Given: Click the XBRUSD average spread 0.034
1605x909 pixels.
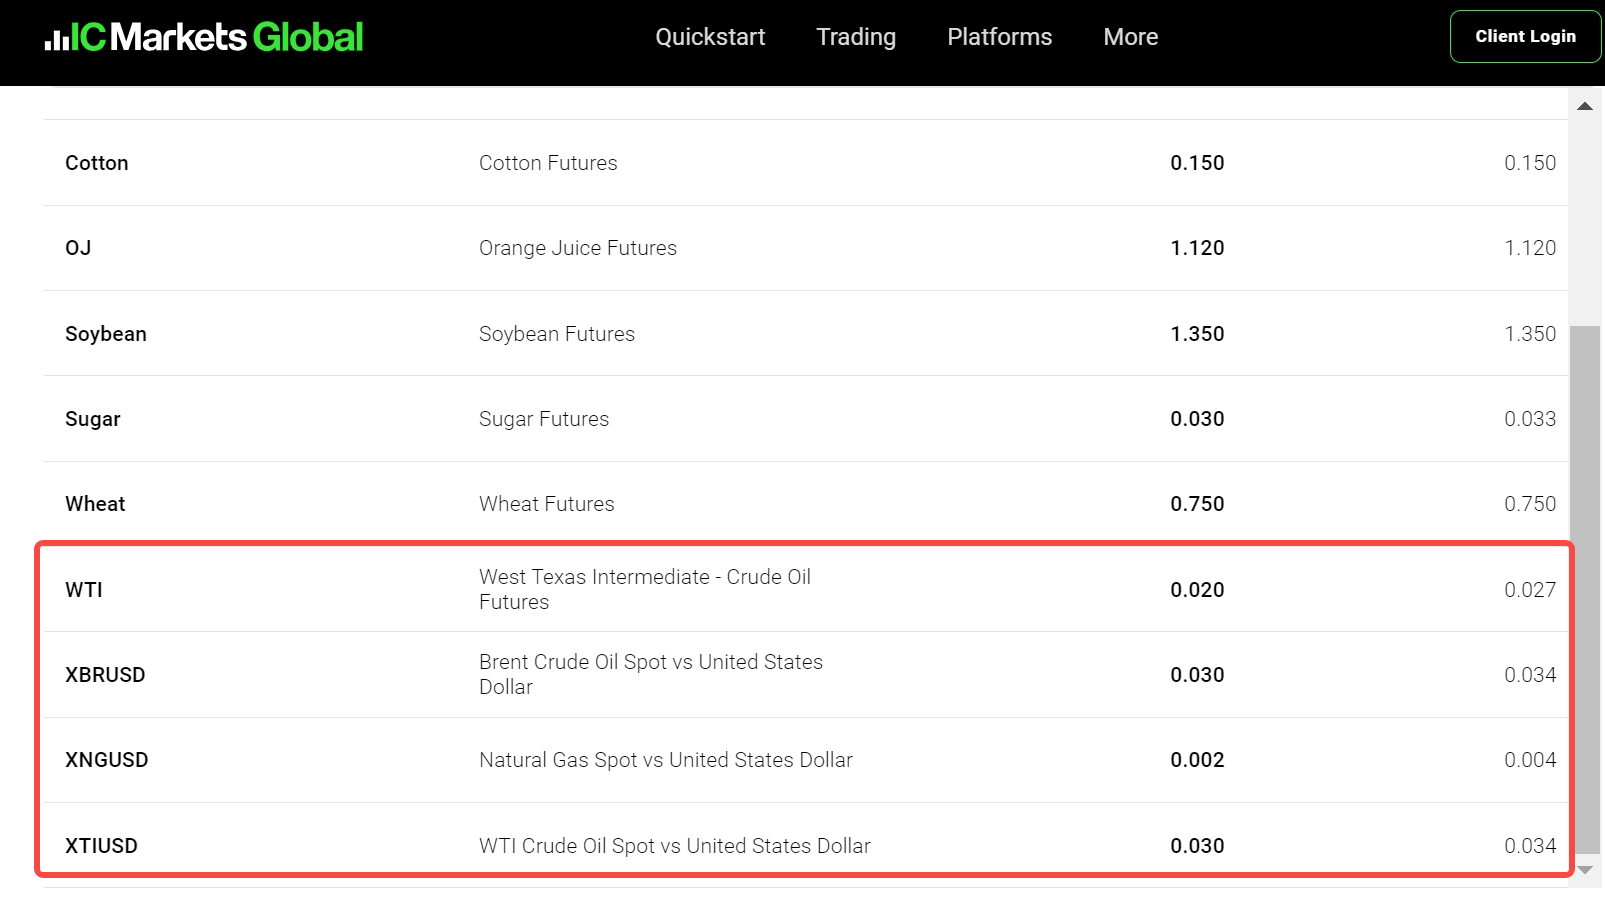Looking at the screenshot, I should tap(1530, 675).
